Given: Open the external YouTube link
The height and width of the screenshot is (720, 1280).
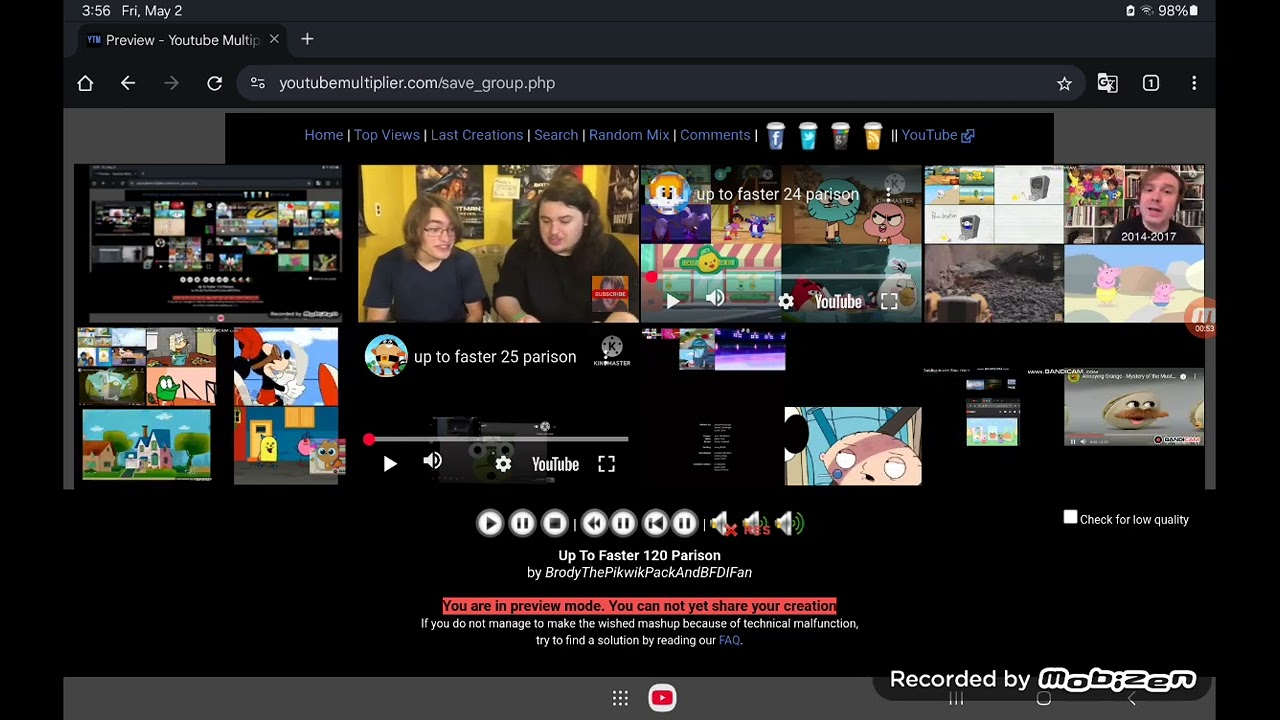Looking at the screenshot, I should coord(938,135).
